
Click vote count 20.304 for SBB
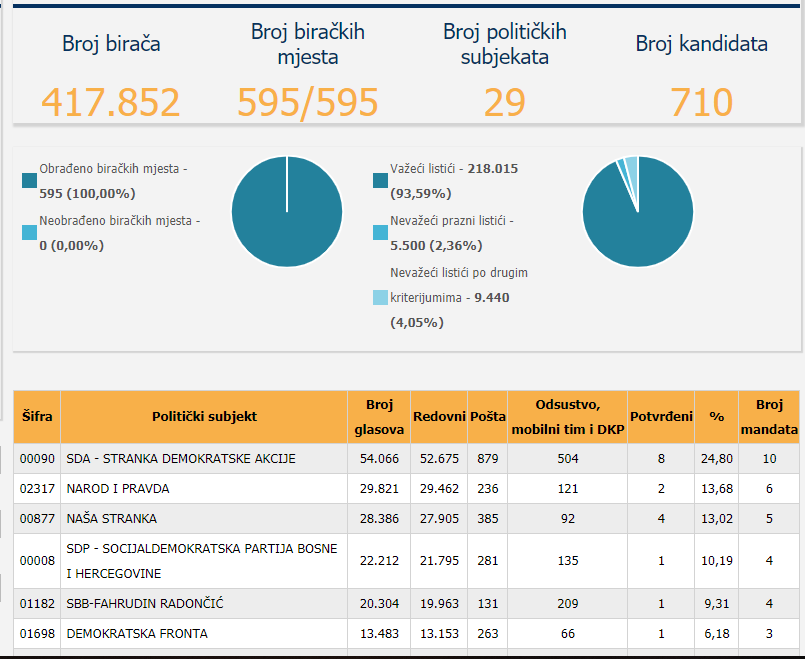379,604
